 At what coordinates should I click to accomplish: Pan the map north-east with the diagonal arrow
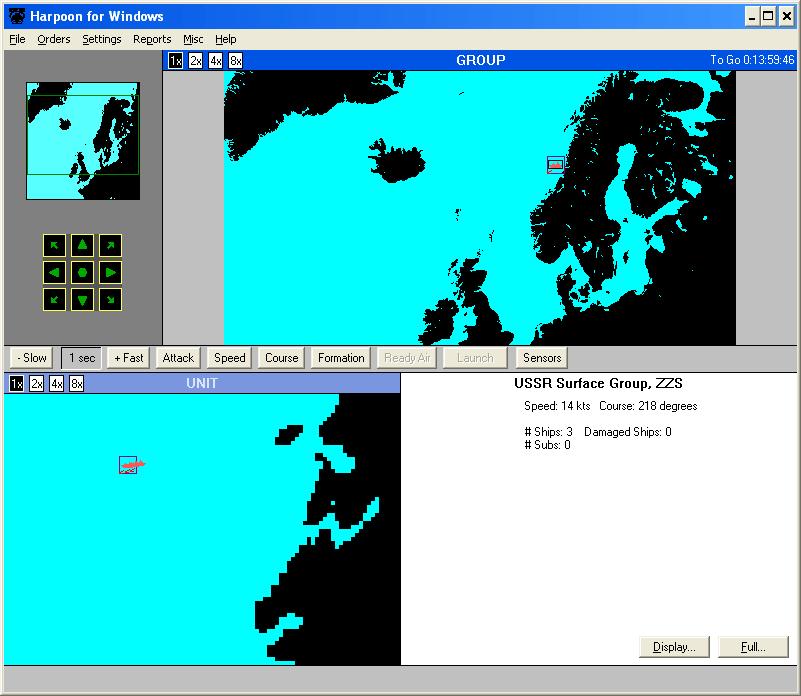(110, 245)
